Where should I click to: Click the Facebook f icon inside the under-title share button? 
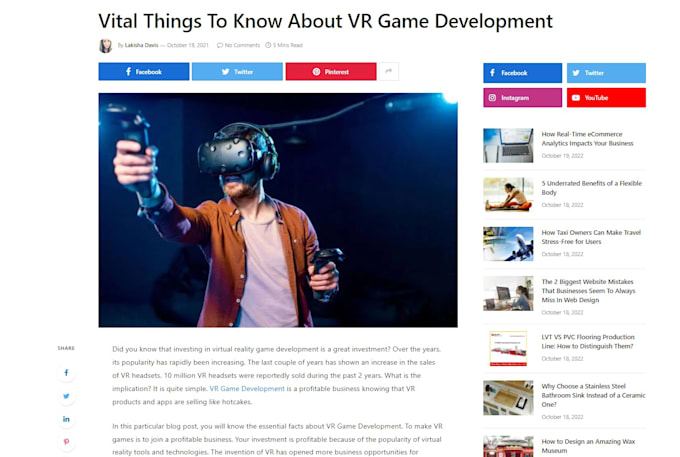click(128, 72)
